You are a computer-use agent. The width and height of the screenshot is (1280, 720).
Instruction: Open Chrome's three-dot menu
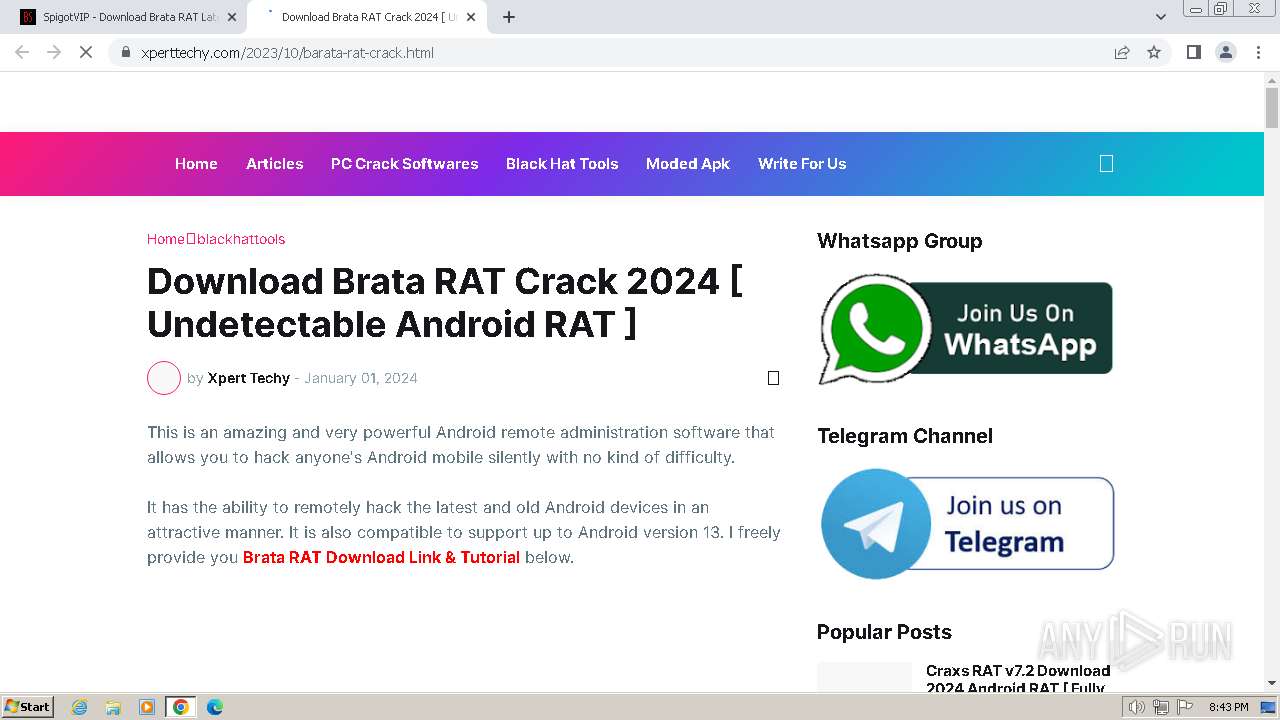(1258, 52)
